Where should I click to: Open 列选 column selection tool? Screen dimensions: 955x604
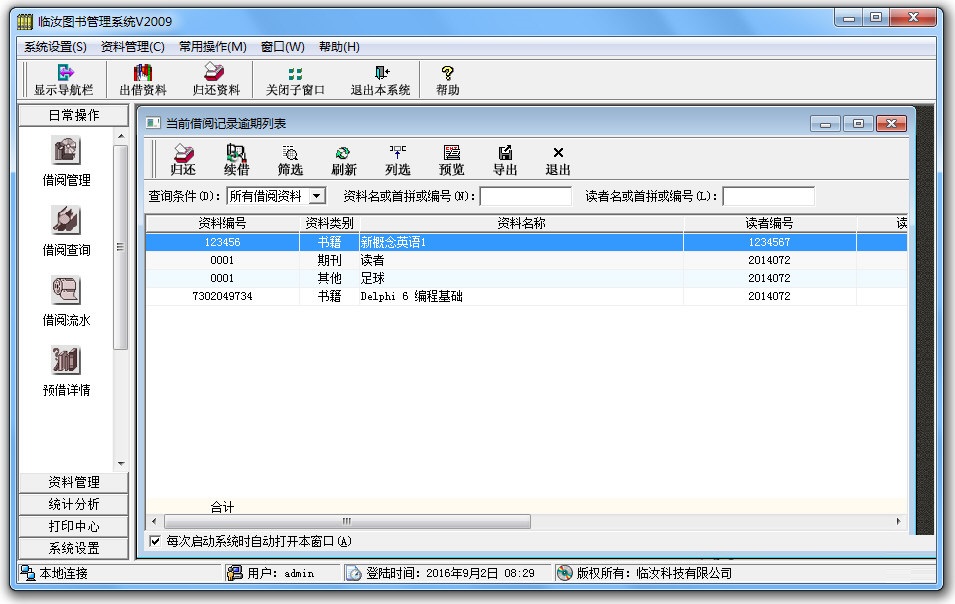pyautogui.click(x=397, y=160)
